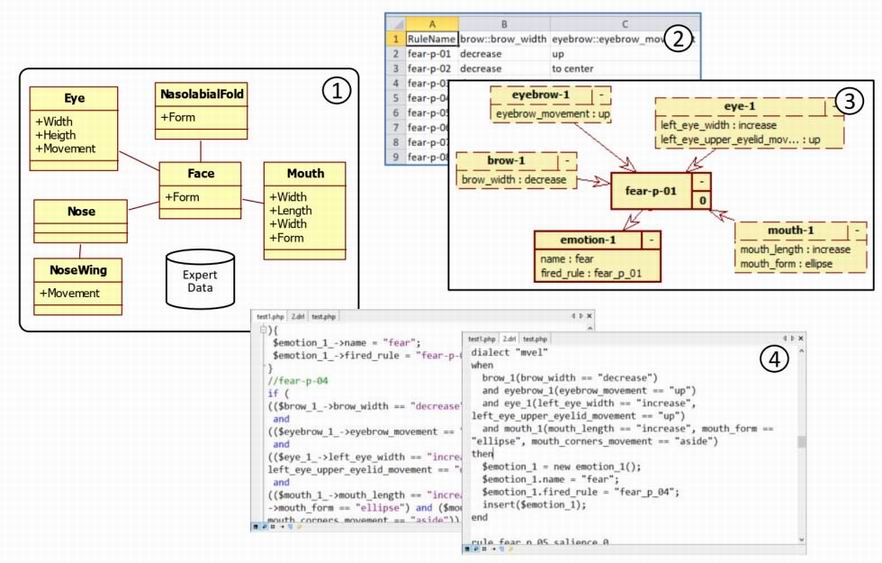Click the 'brow_width : decrease' attribute
Screen dimensions: 882x563
(x=514, y=179)
